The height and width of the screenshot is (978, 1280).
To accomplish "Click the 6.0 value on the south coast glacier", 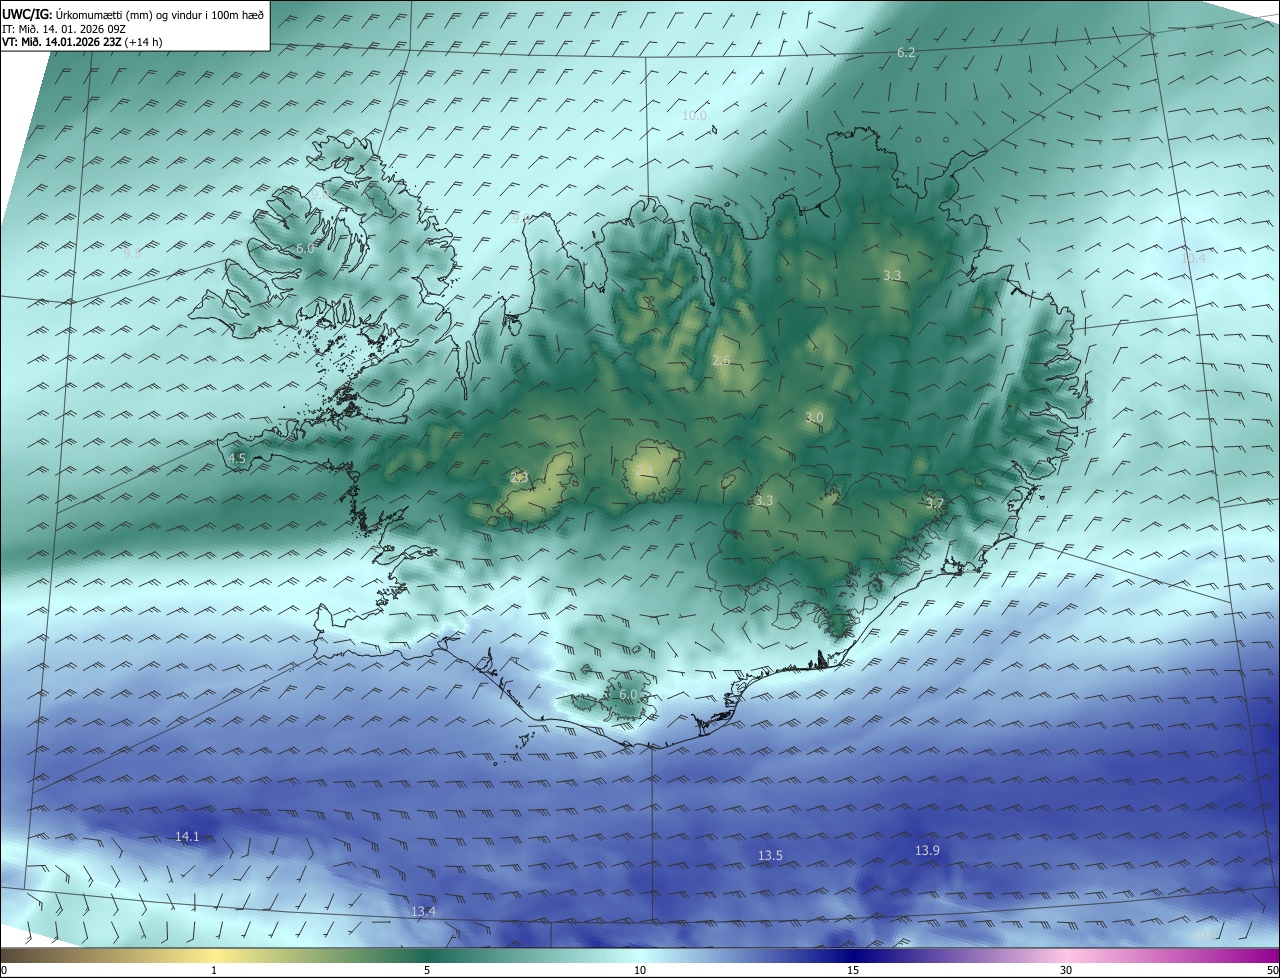I will click(x=628, y=694).
